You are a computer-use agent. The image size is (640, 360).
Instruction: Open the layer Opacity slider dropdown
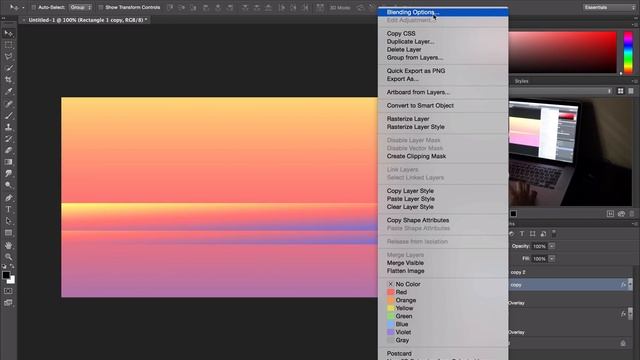pos(552,246)
